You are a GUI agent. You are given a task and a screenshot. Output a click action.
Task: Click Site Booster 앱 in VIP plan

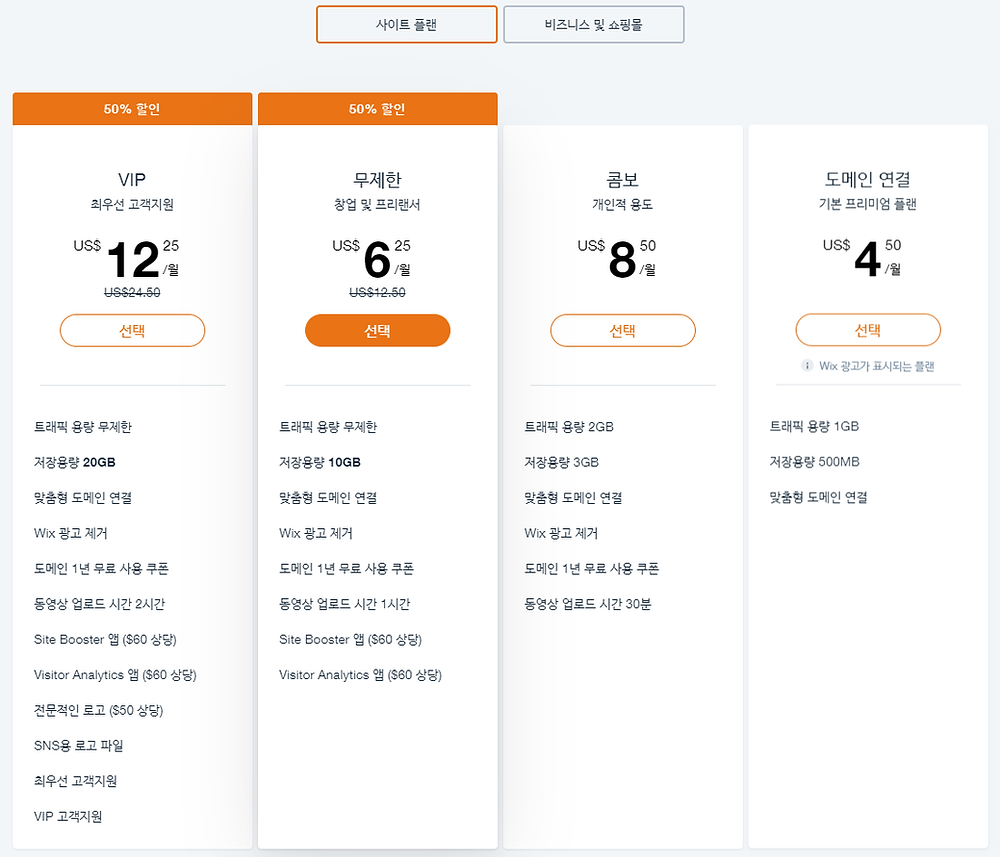[x=105, y=640]
